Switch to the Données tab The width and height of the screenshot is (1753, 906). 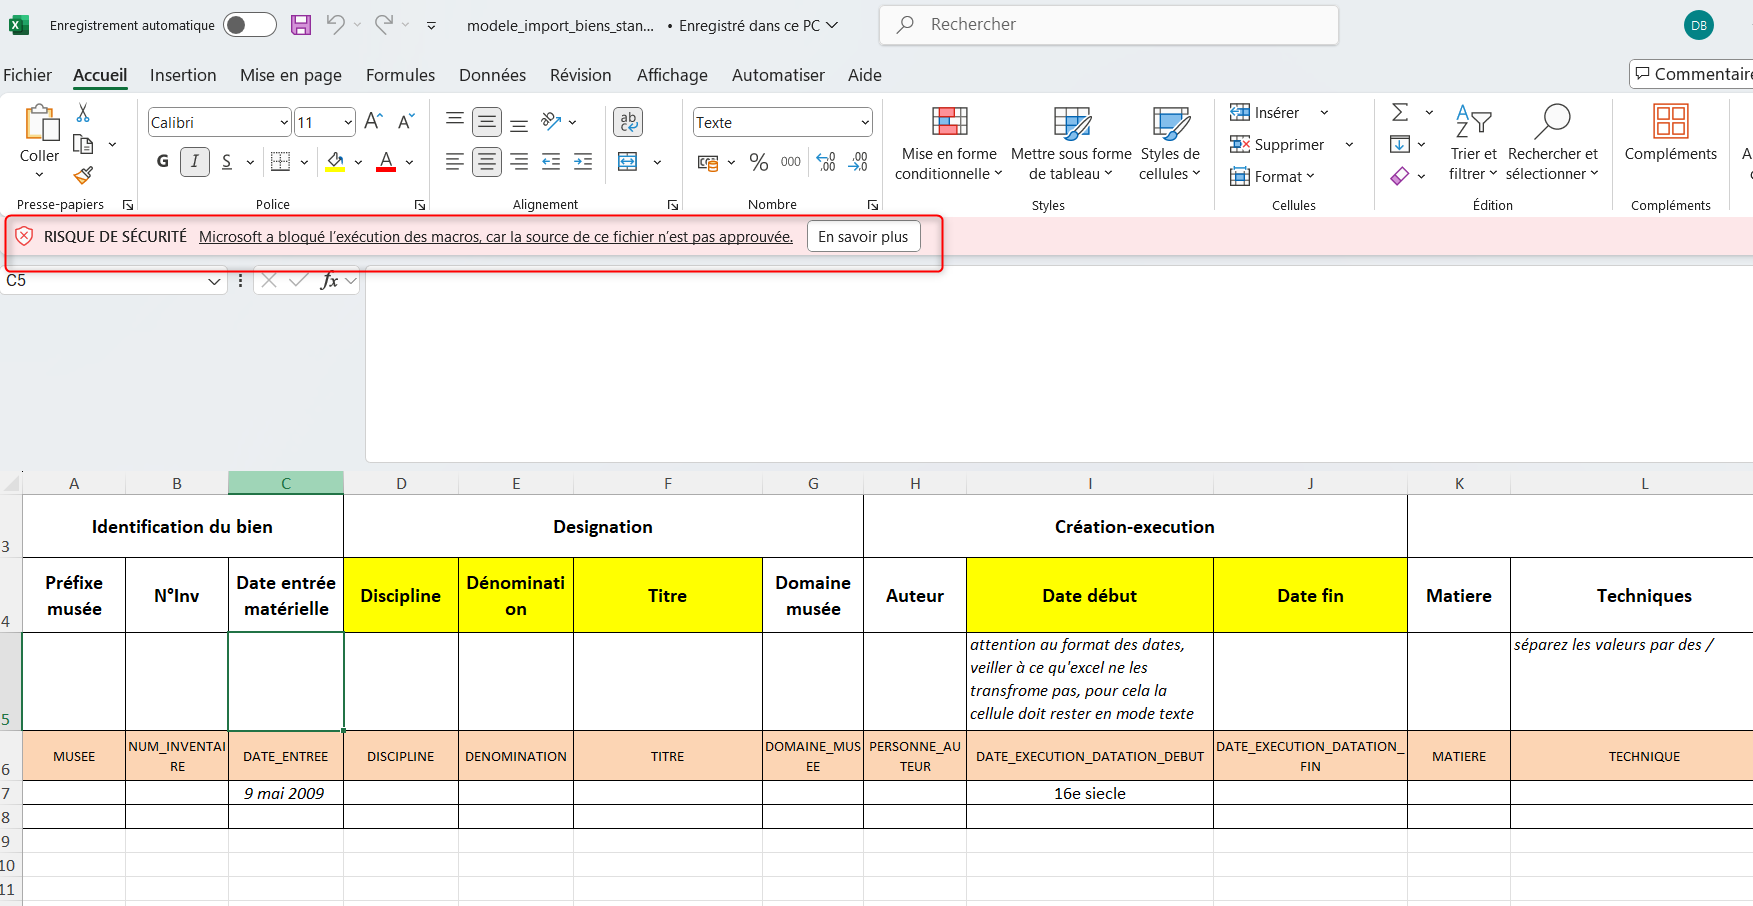(492, 75)
